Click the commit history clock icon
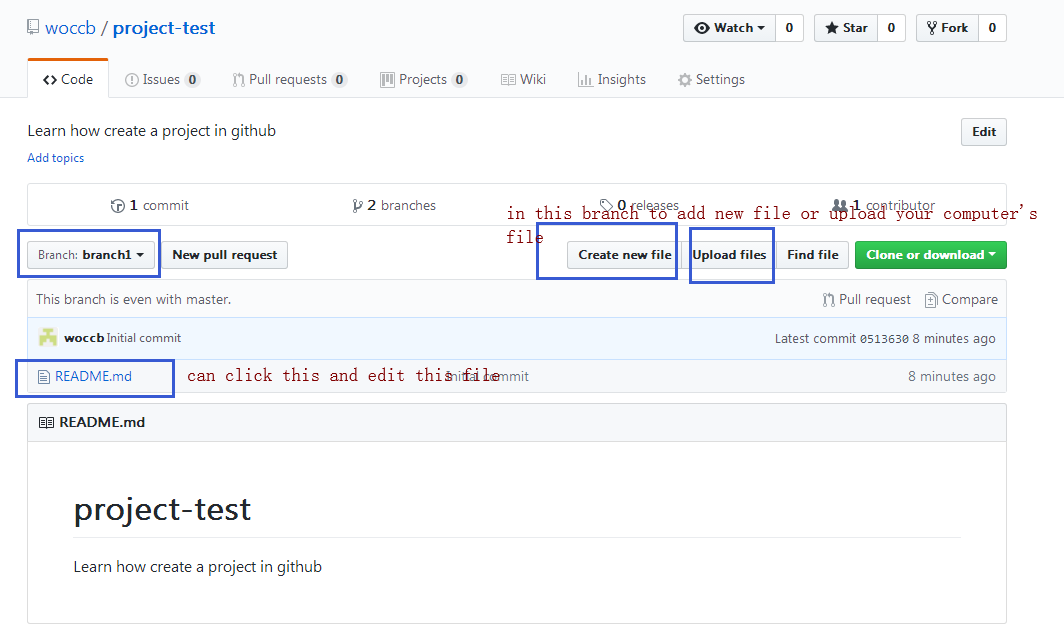 coord(117,206)
